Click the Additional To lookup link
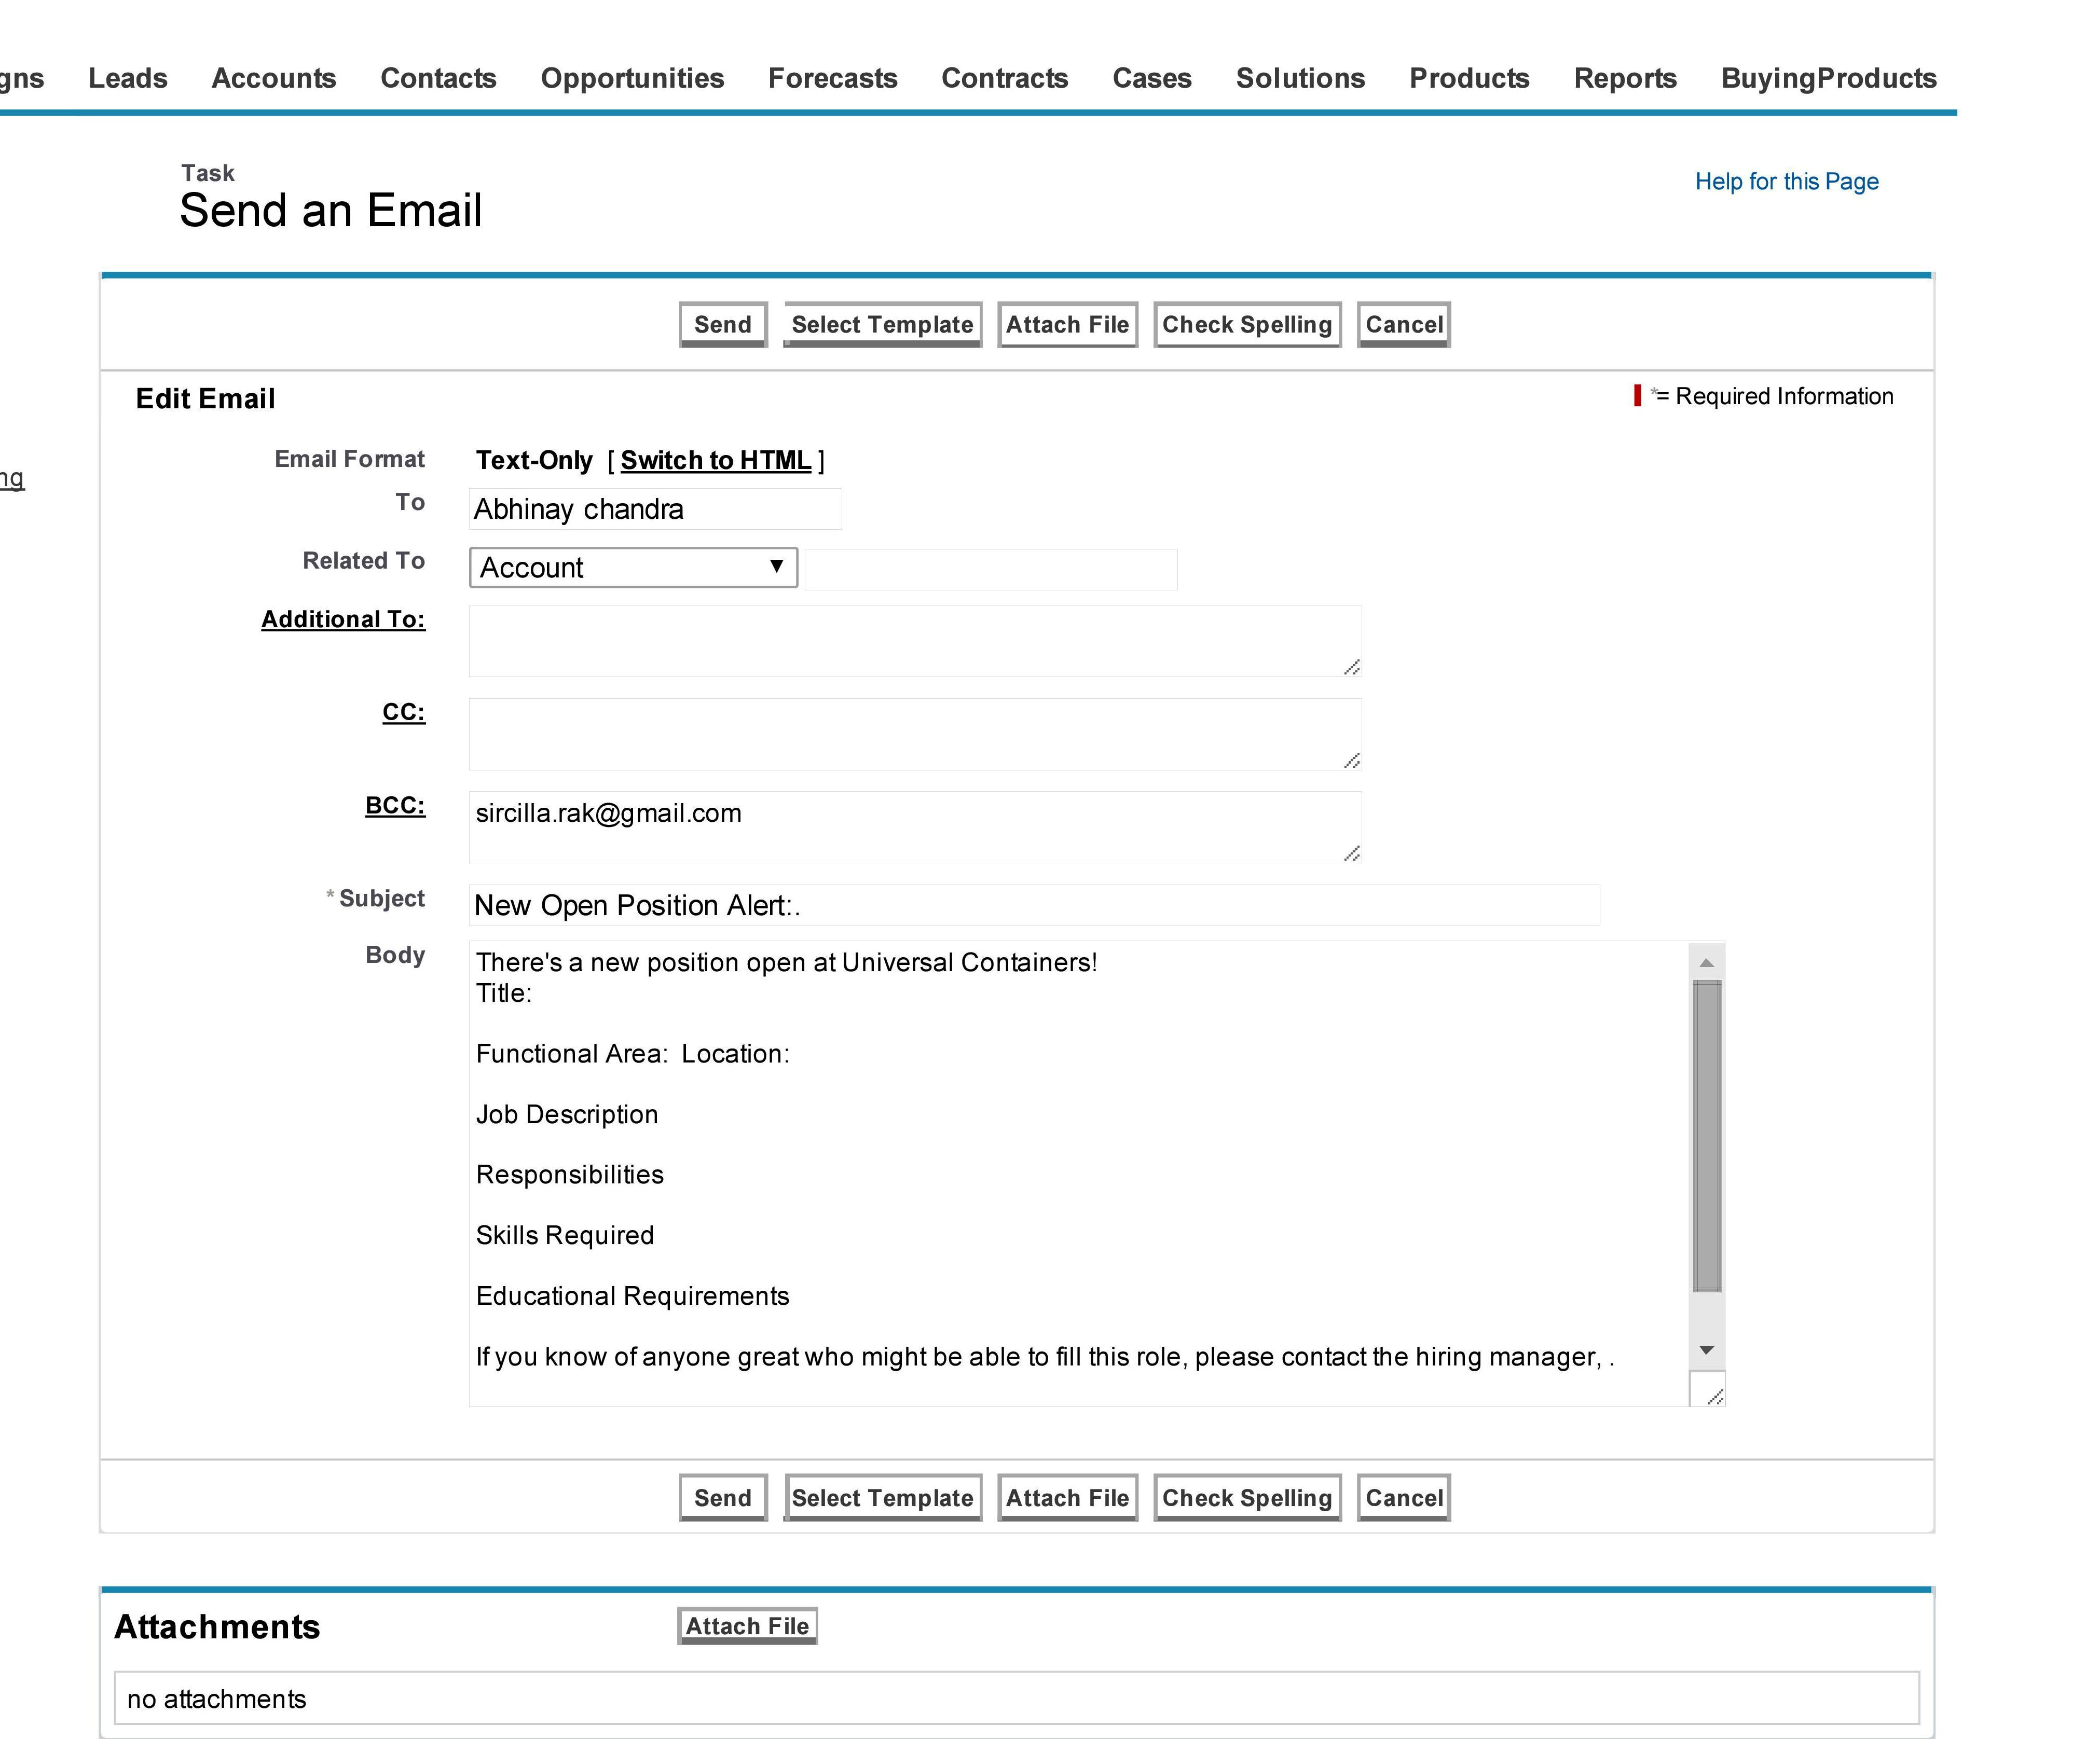The width and height of the screenshot is (2100, 1739). [343, 619]
